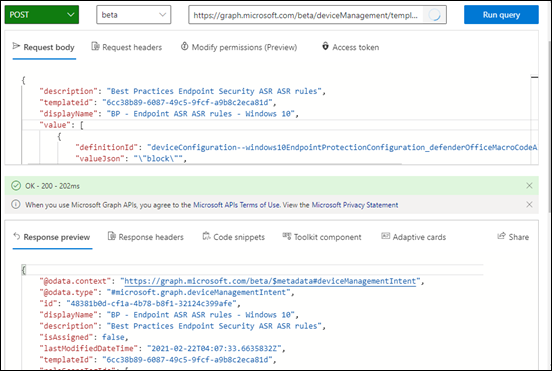The image size is (552, 371).
Task: Click the Response preview undo-arrow icon
Action: 17,236
